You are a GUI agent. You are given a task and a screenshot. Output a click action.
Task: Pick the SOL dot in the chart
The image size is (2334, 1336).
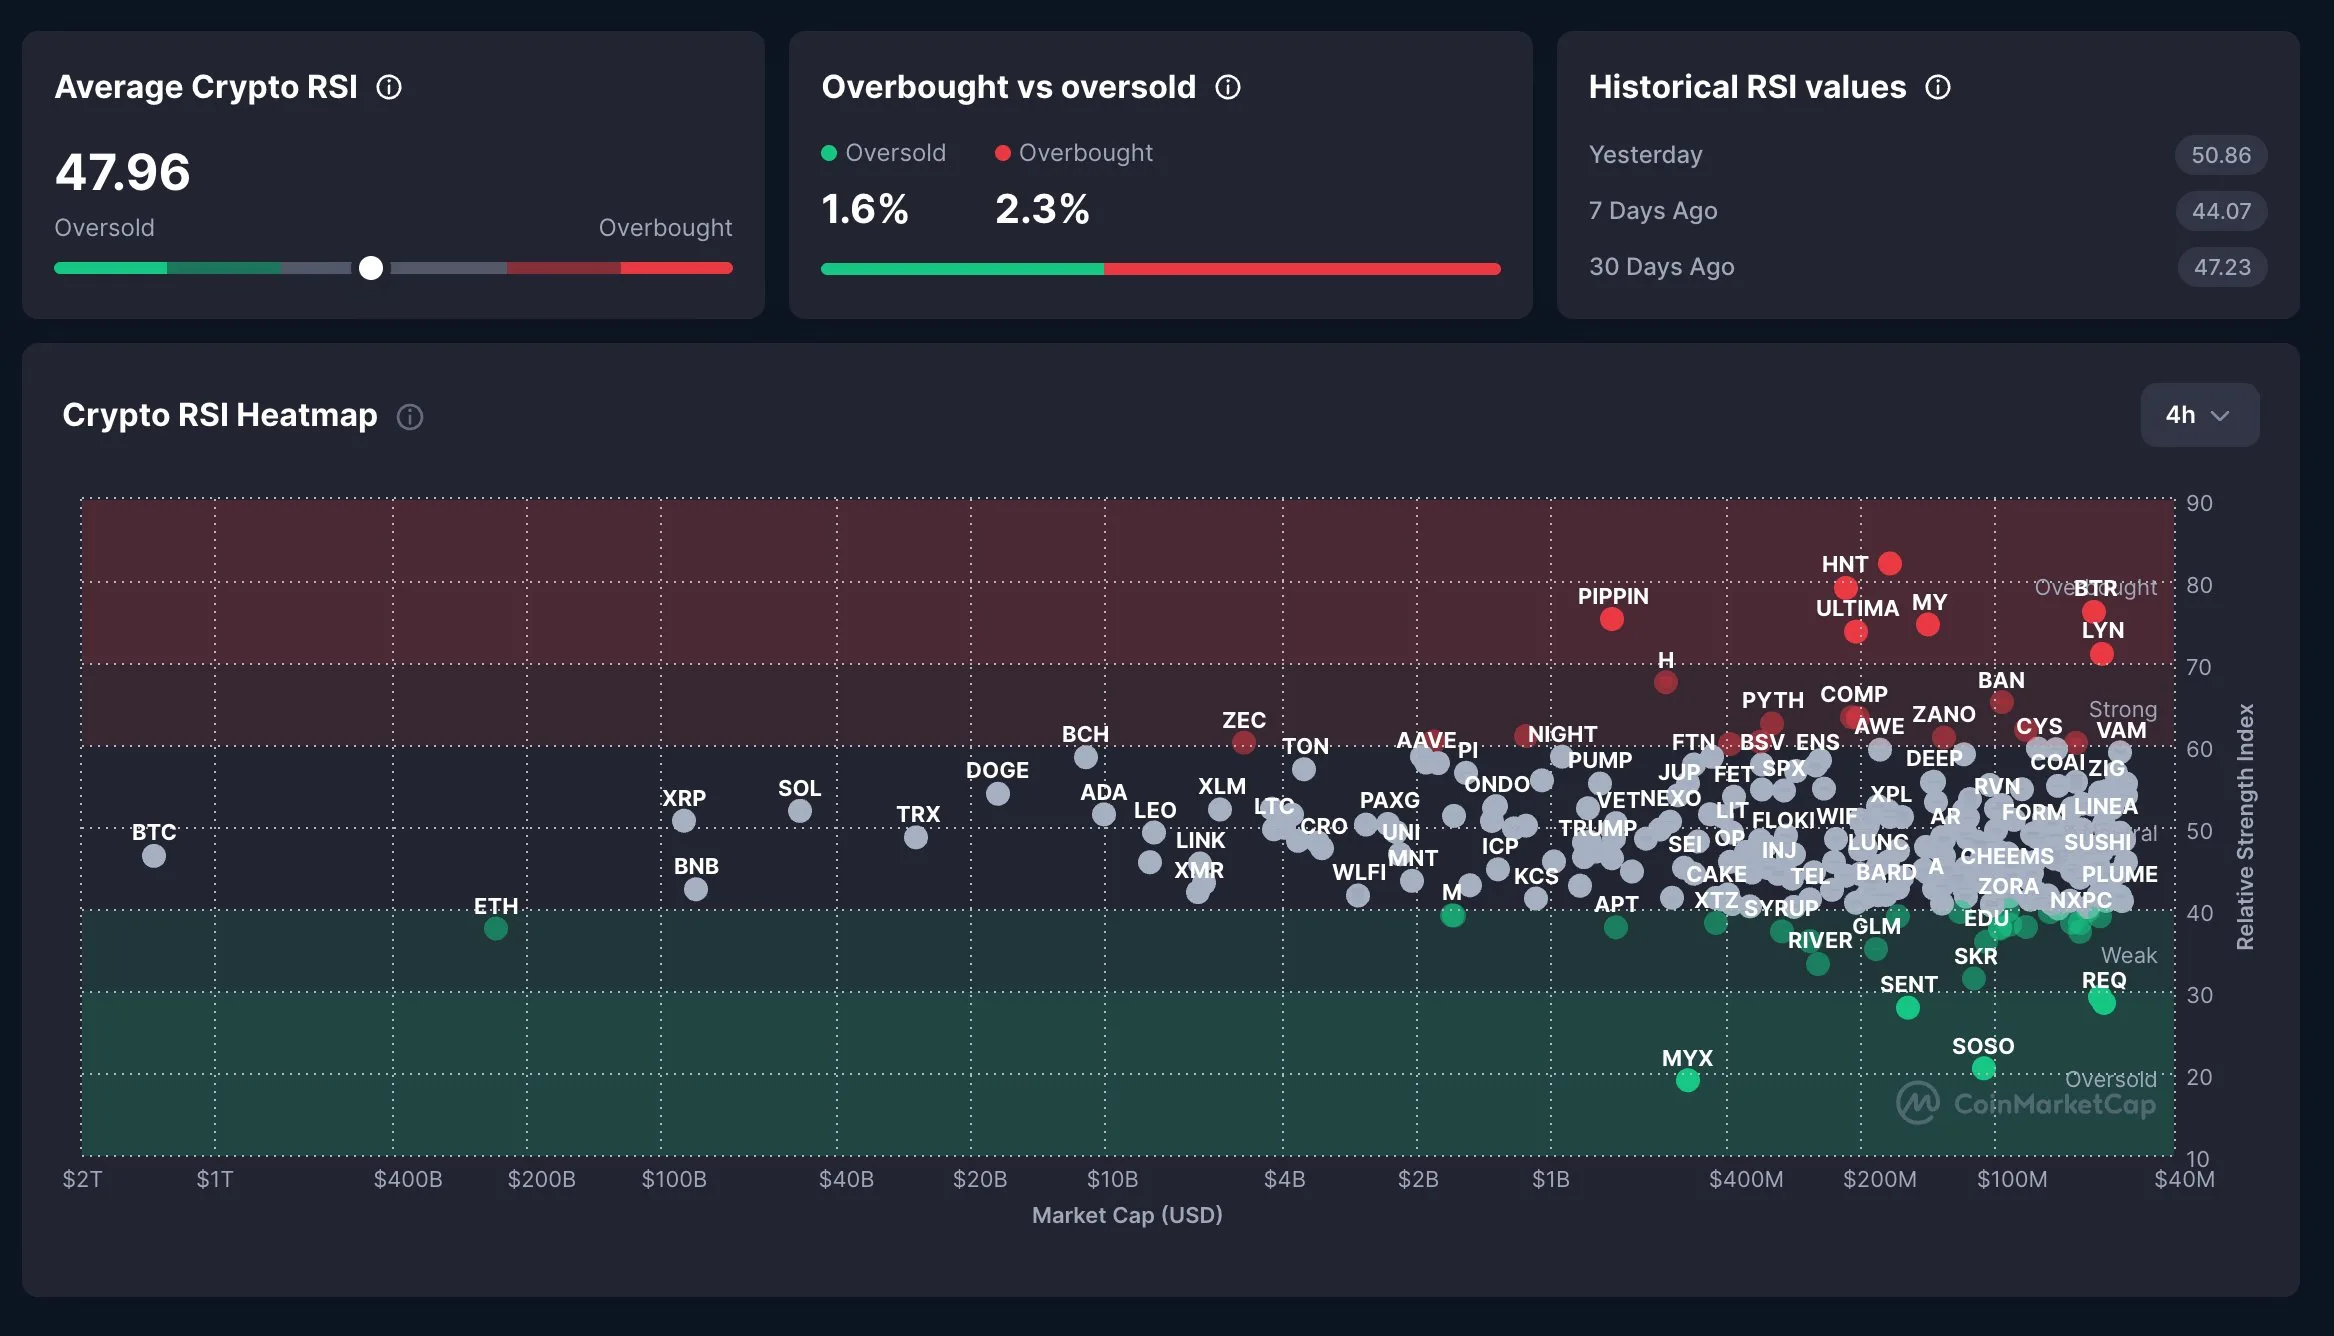(x=800, y=811)
